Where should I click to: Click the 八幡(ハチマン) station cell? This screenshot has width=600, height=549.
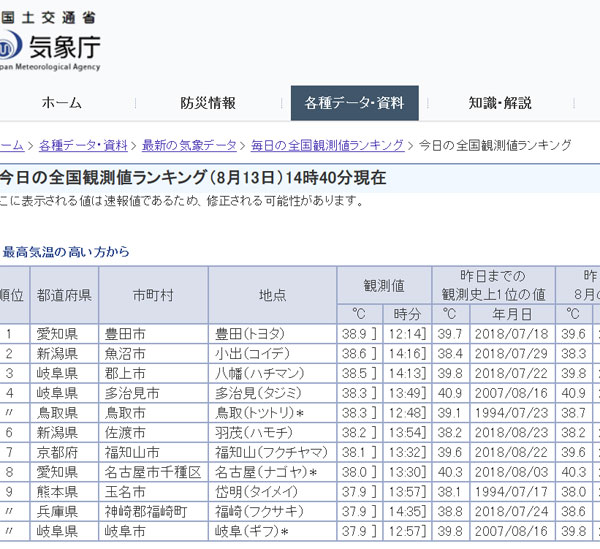272,373
